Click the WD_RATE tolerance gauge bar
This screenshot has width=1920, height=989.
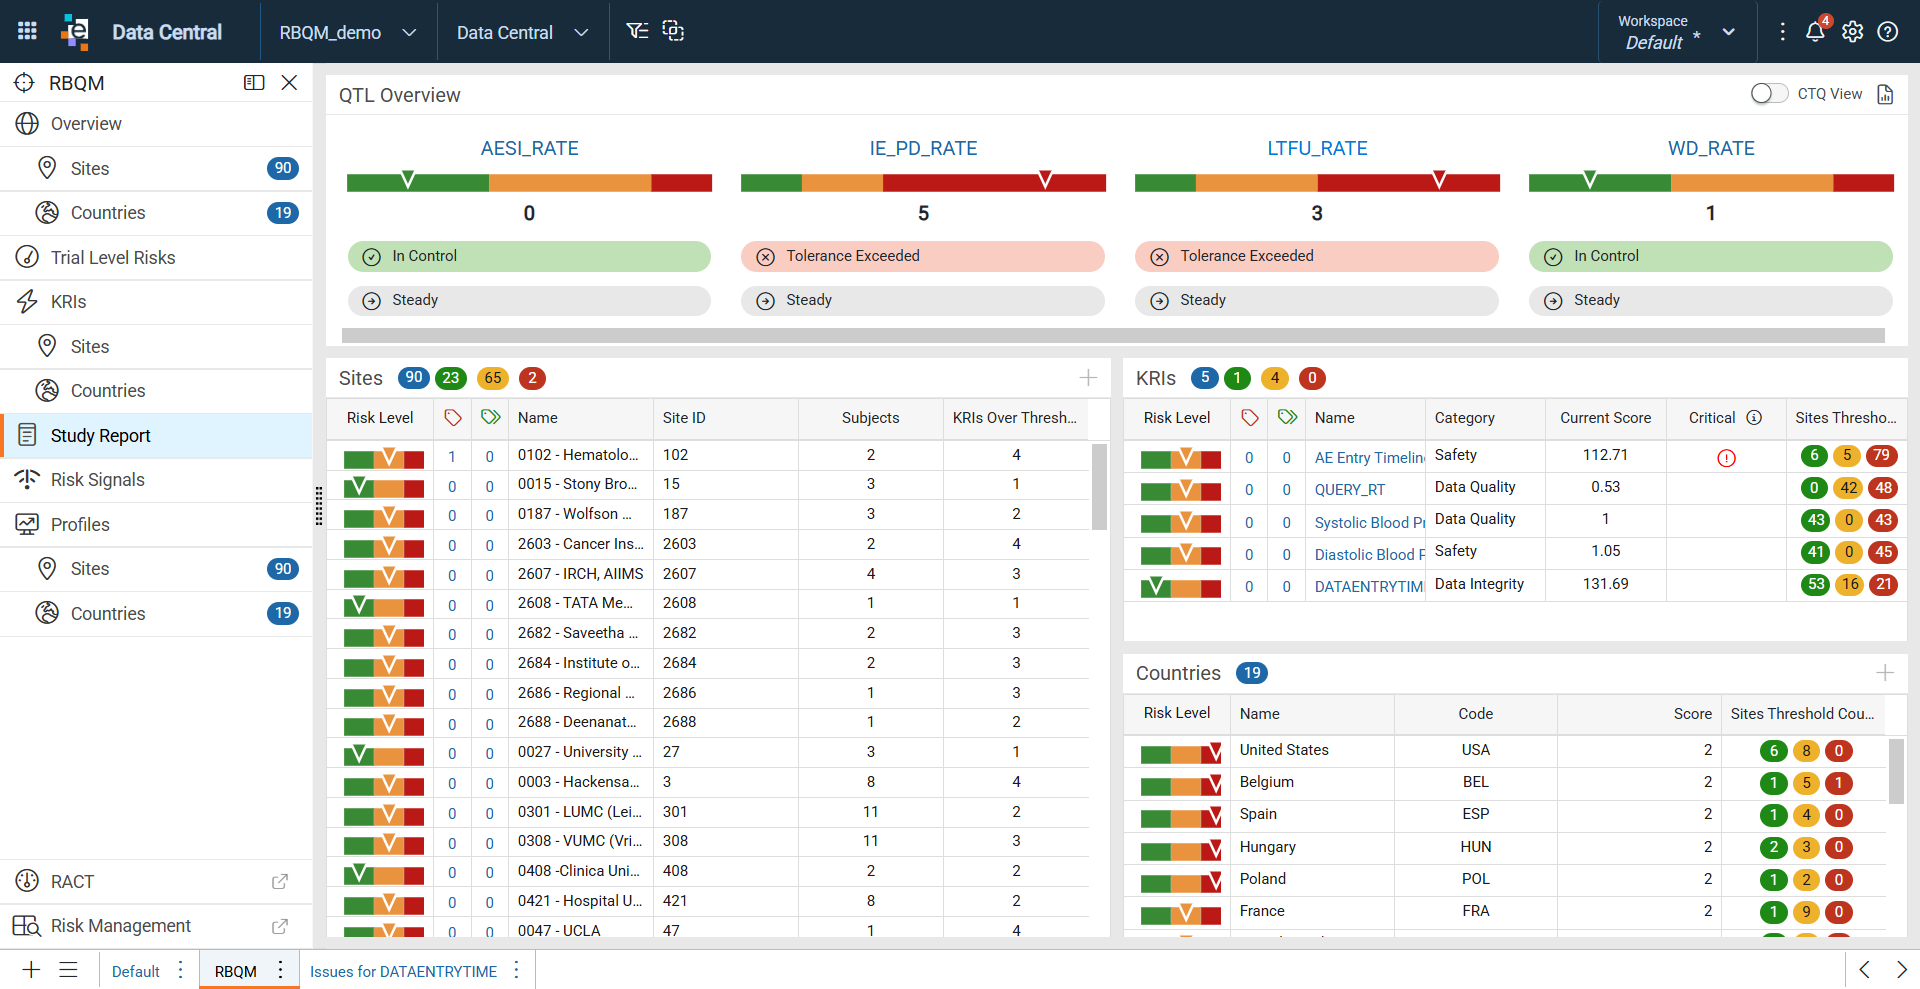pyautogui.click(x=1711, y=182)
